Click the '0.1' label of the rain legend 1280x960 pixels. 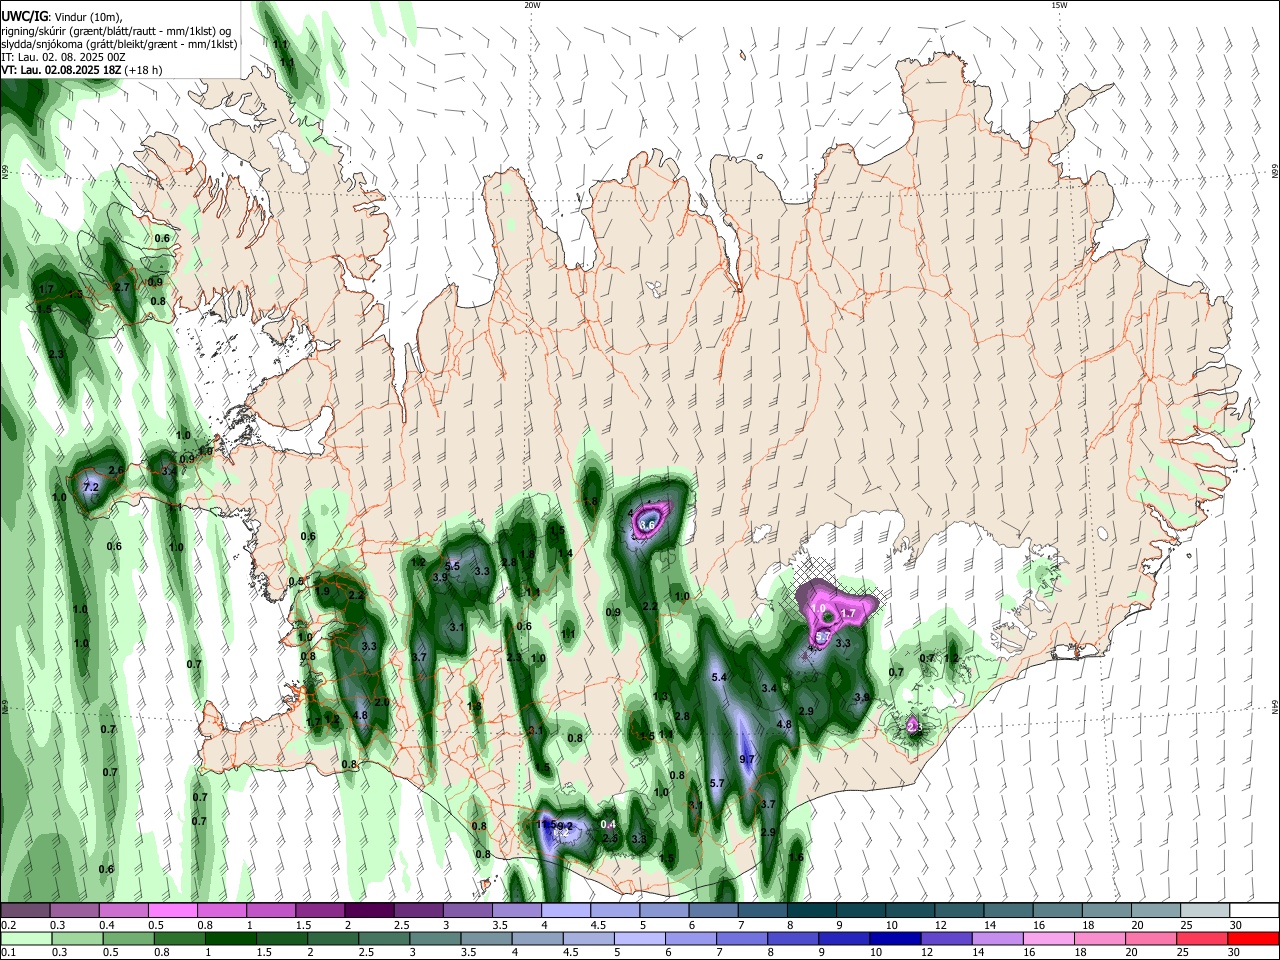[9, 952]
